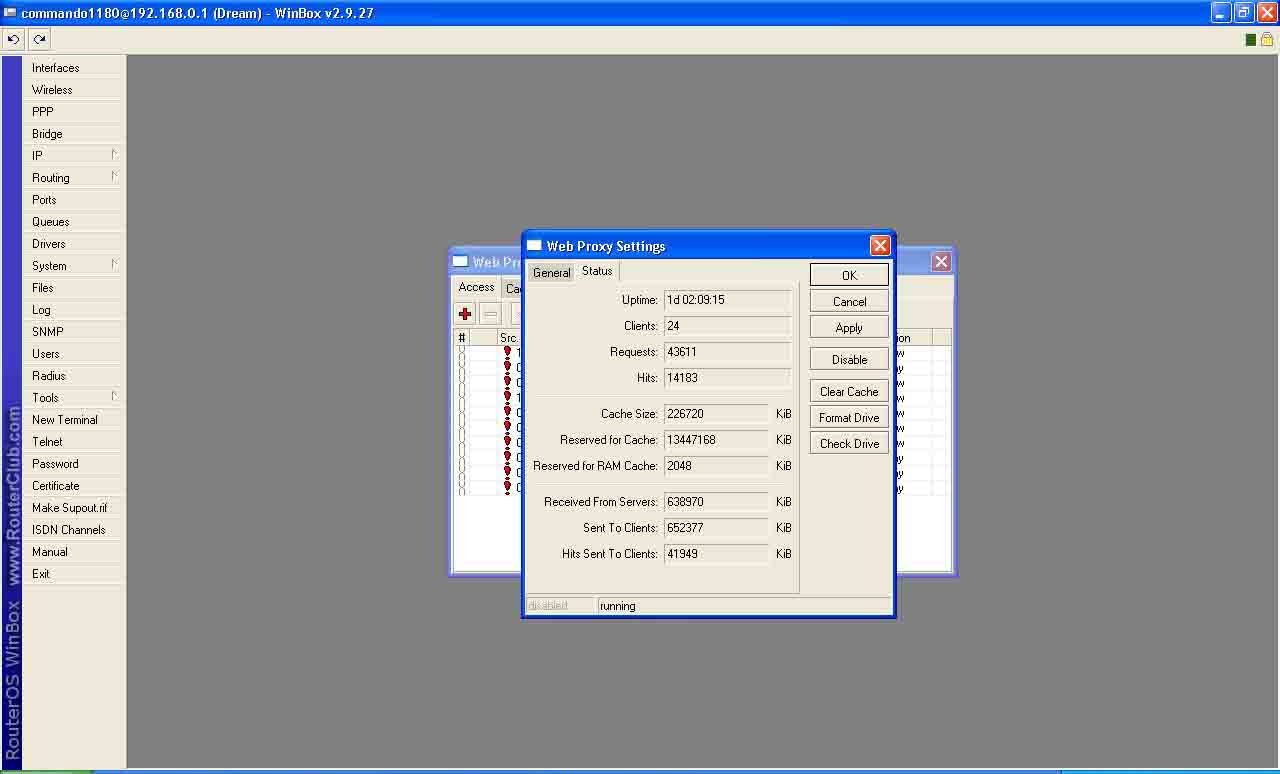Screen dimensions: 1280x774
Task: Expand the System submenu
Action: pos(73,265)
